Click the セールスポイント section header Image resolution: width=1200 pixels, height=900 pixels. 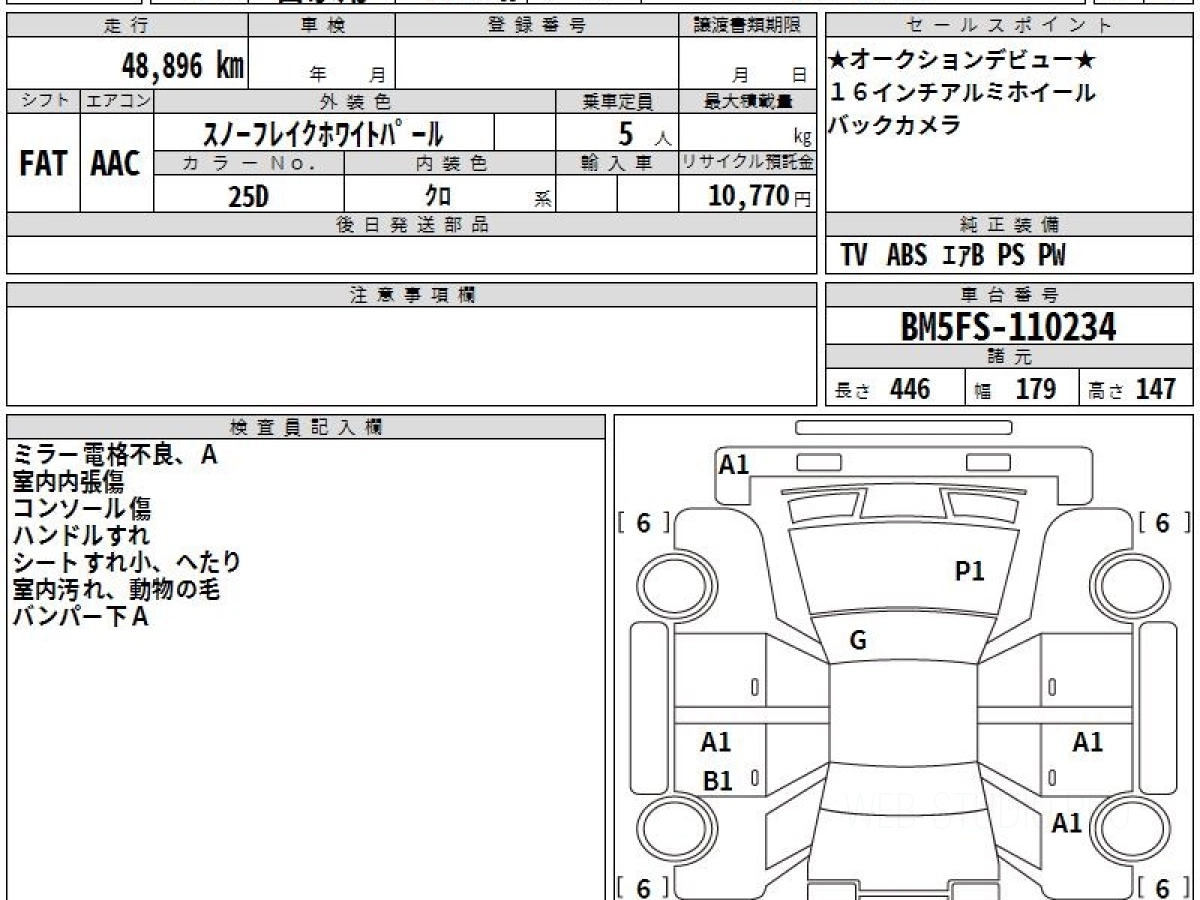(x=1009, y=26)
